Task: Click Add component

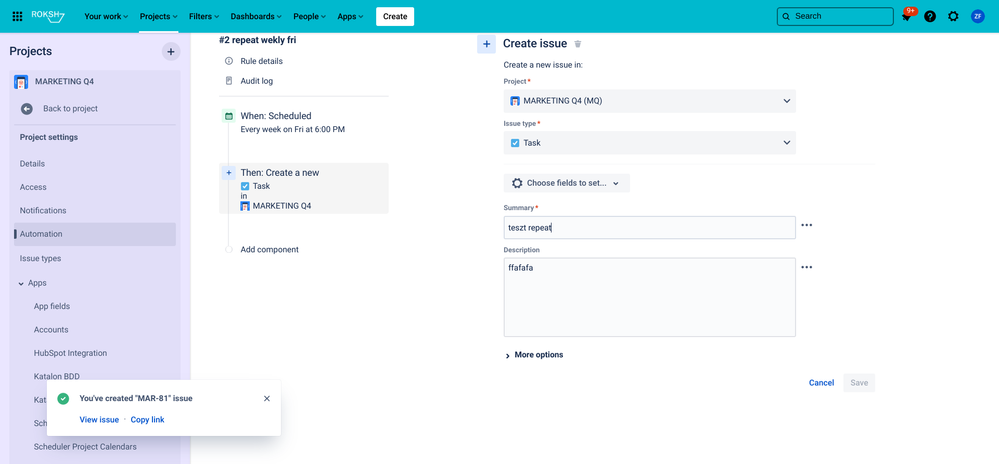Action: tap(270, 249)
